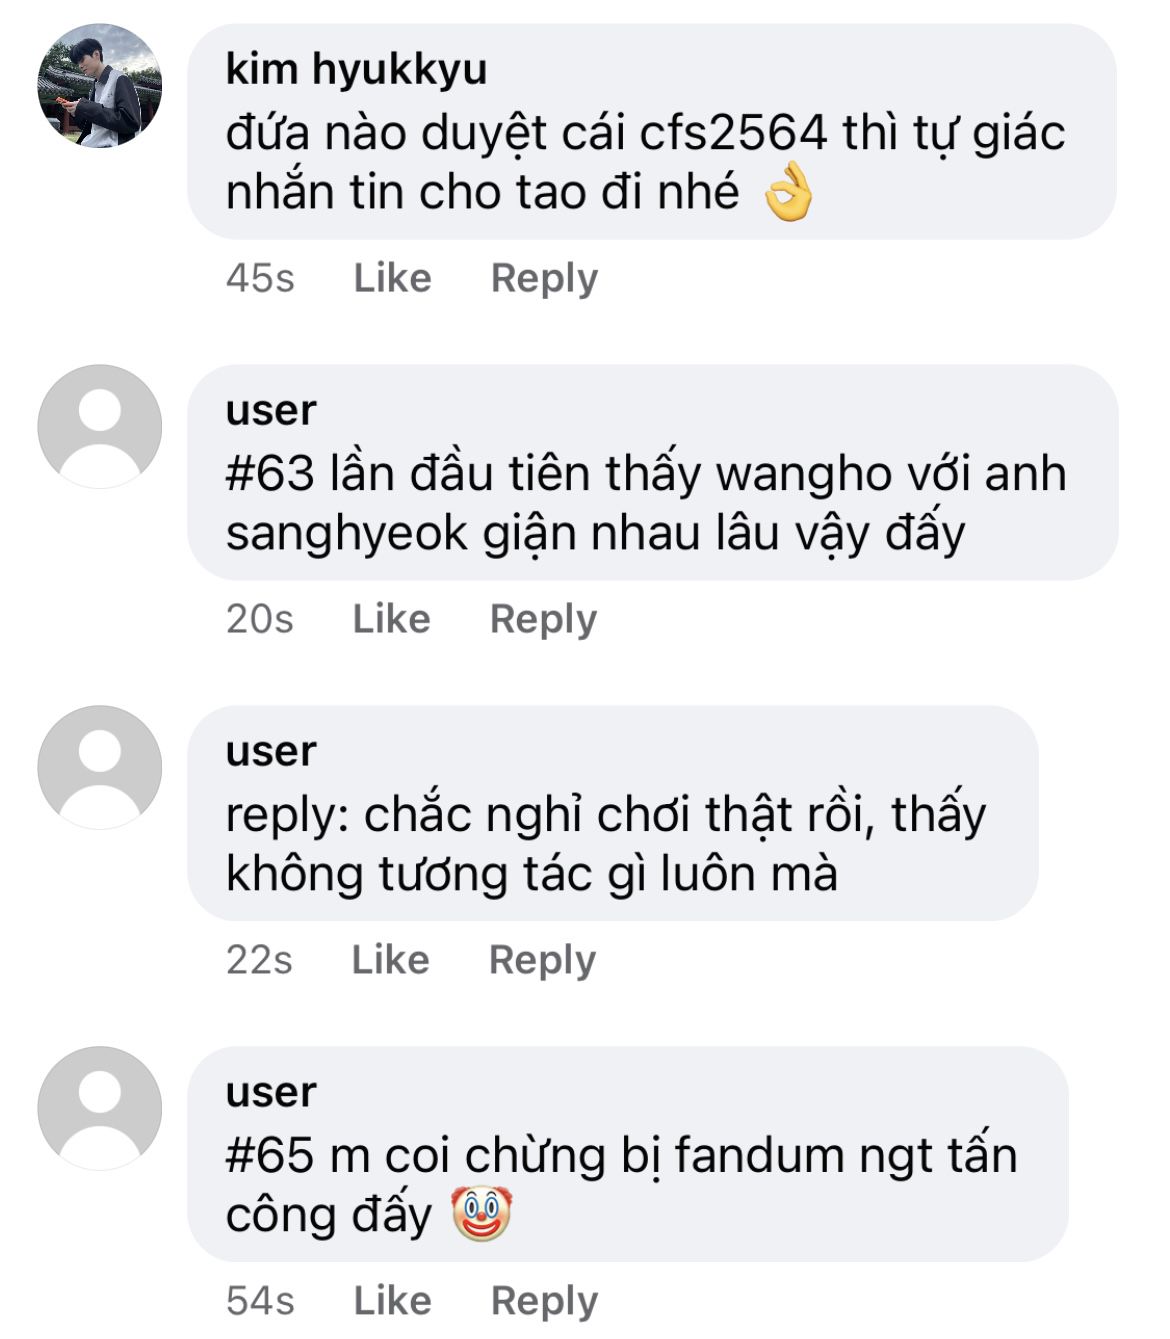Click the OK hand emoji
1170x1339 pixels.
788,191
